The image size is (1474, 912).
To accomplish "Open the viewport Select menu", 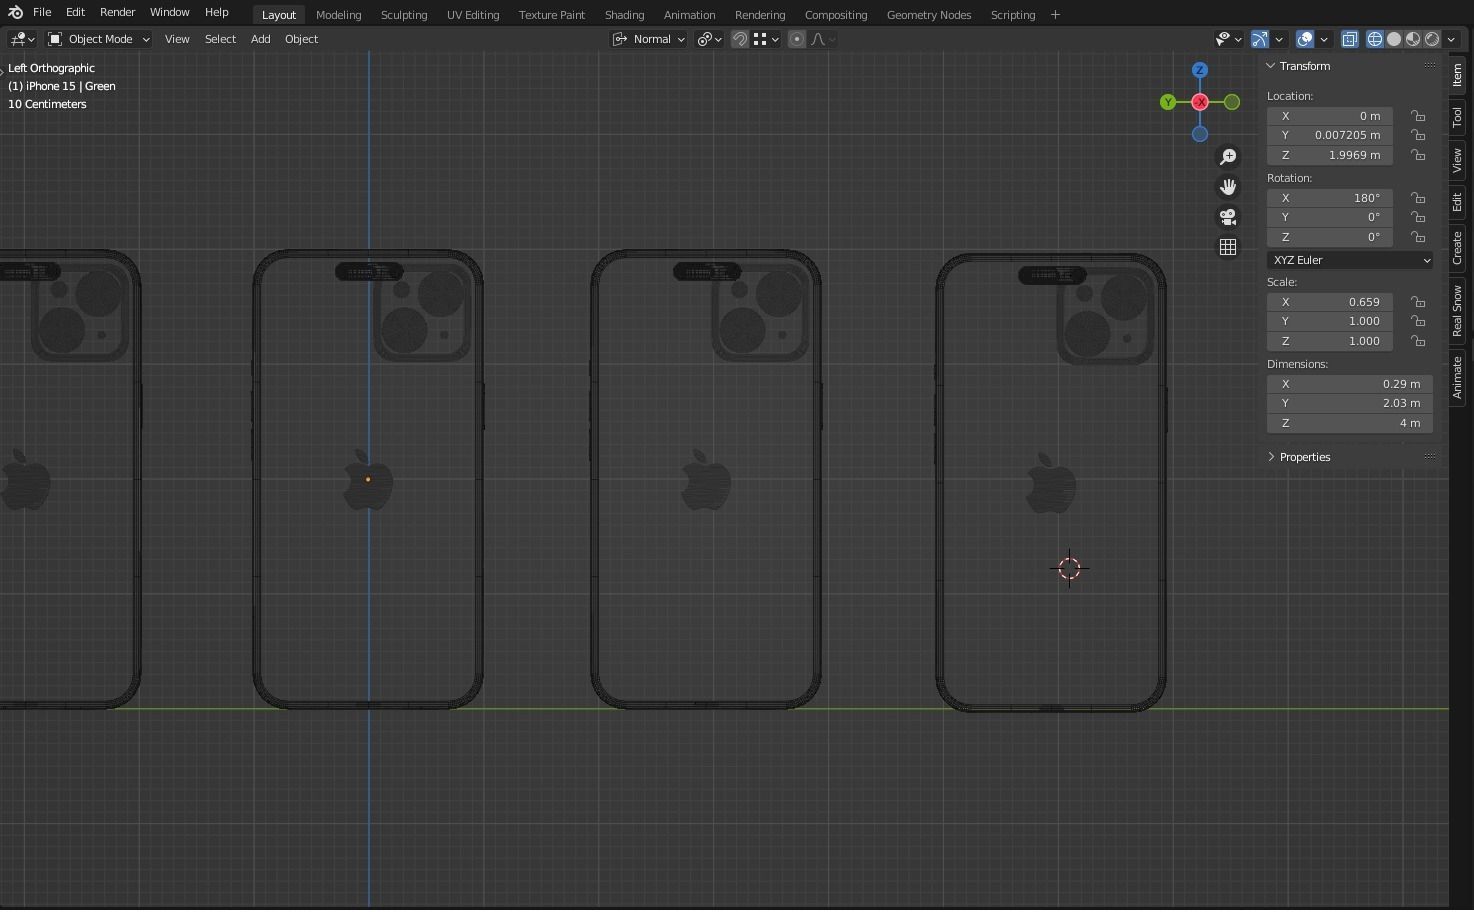I will pyautogui.click(x=220, y=39).
